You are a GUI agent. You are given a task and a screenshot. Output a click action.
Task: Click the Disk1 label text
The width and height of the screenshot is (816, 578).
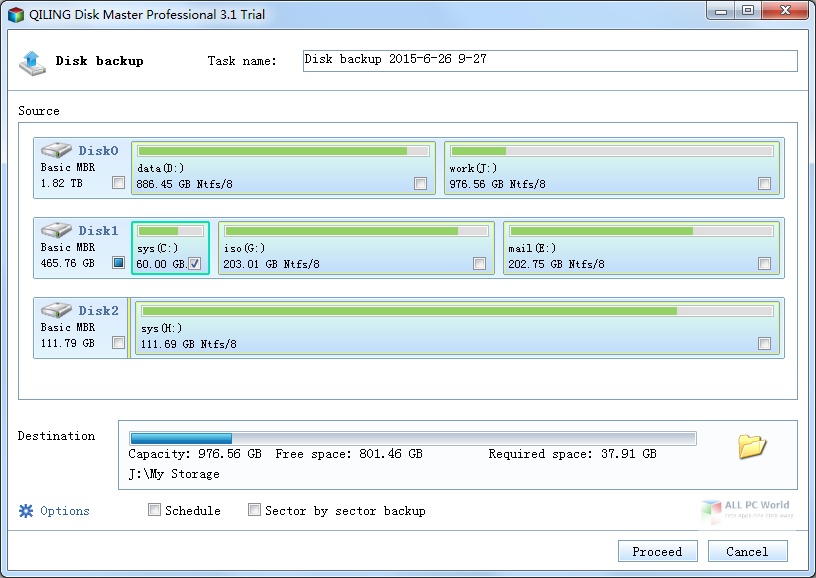pos(98,230)
